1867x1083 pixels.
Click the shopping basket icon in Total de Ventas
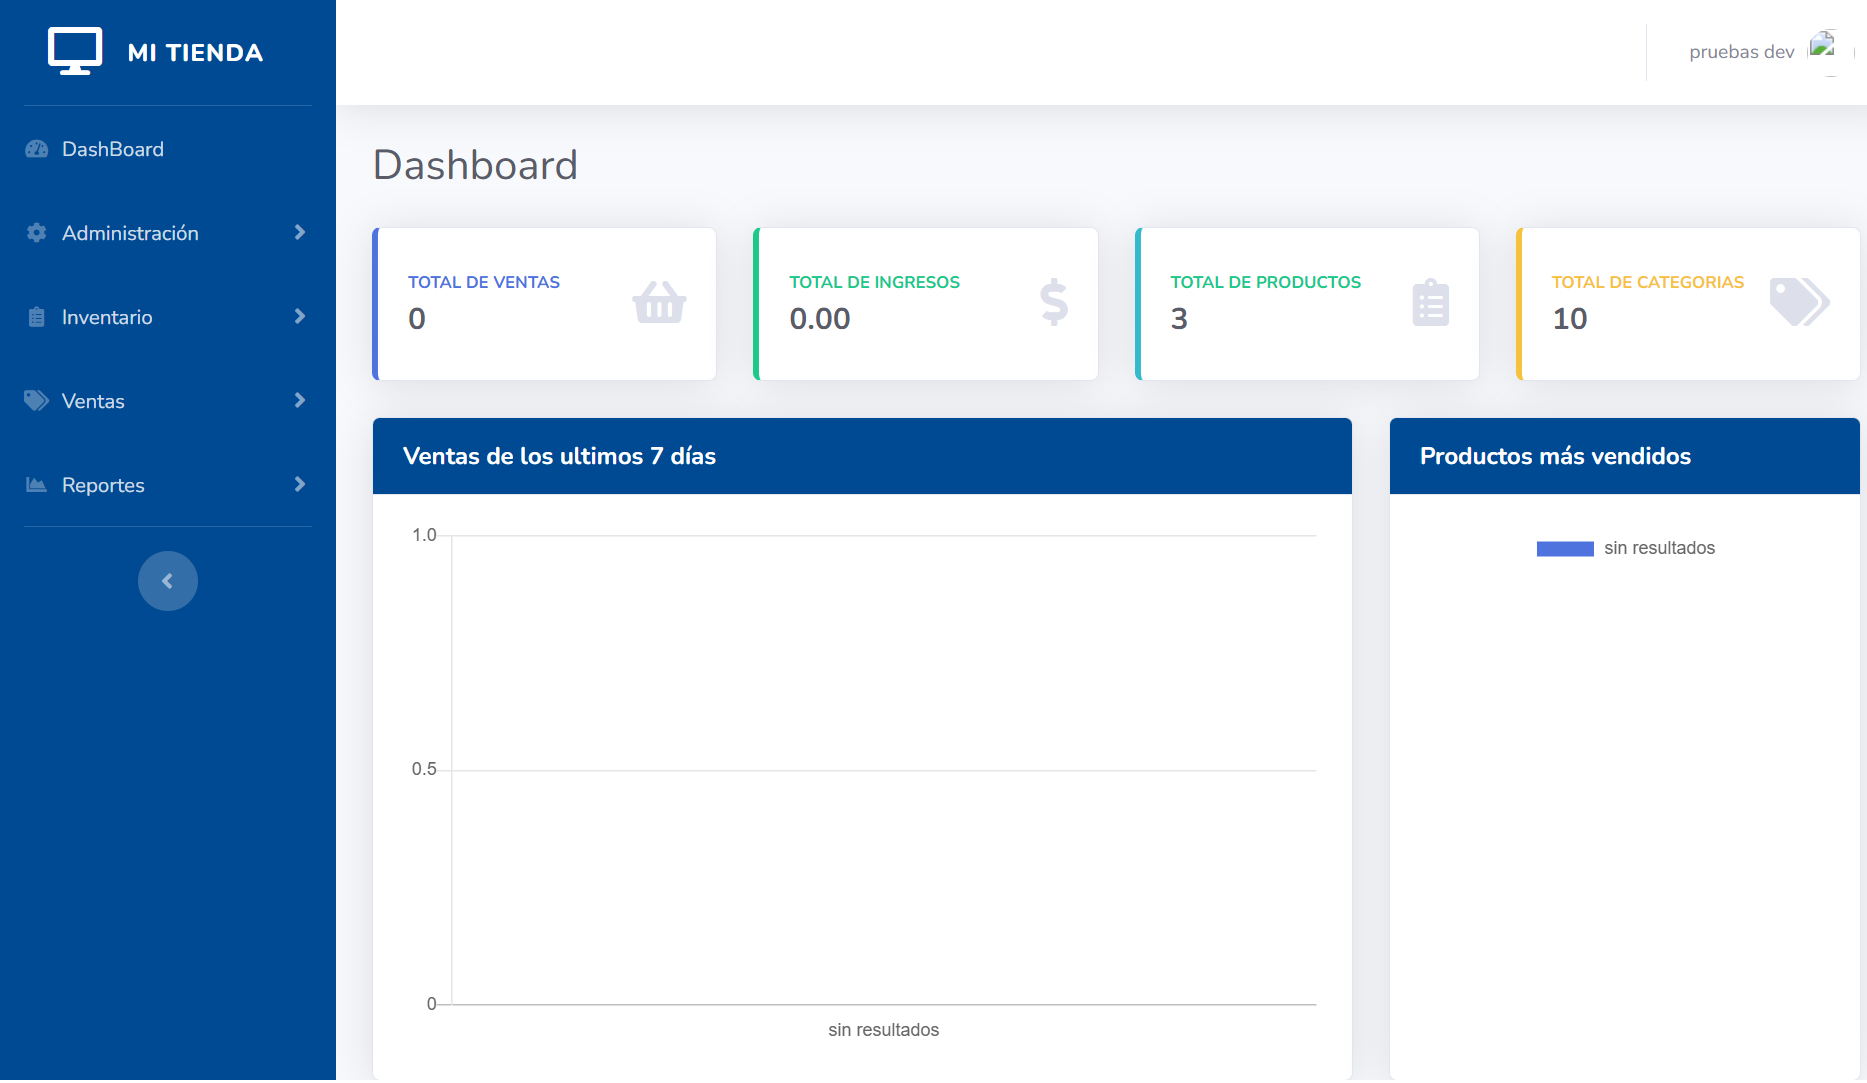pos(659,302)
